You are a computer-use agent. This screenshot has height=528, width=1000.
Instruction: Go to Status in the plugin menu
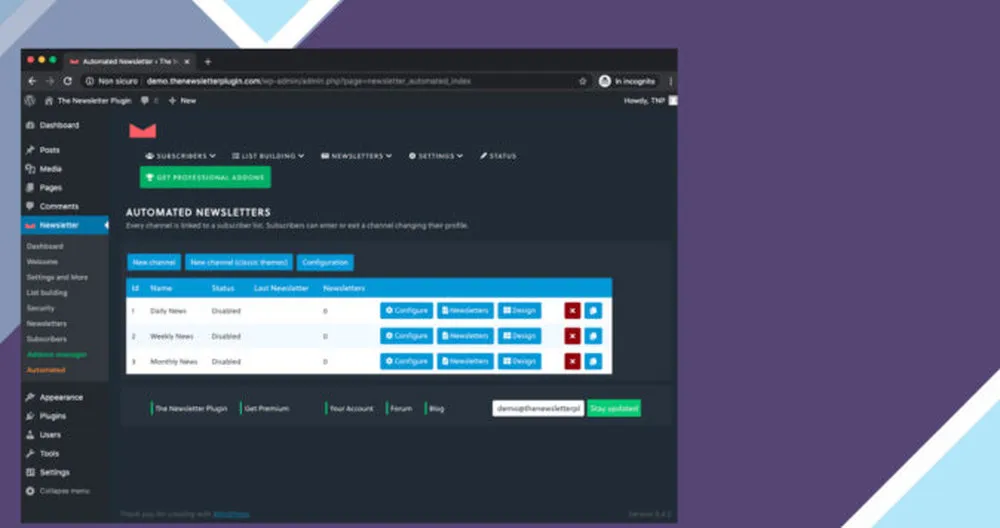pyautogui.click(x=498, y=156)
